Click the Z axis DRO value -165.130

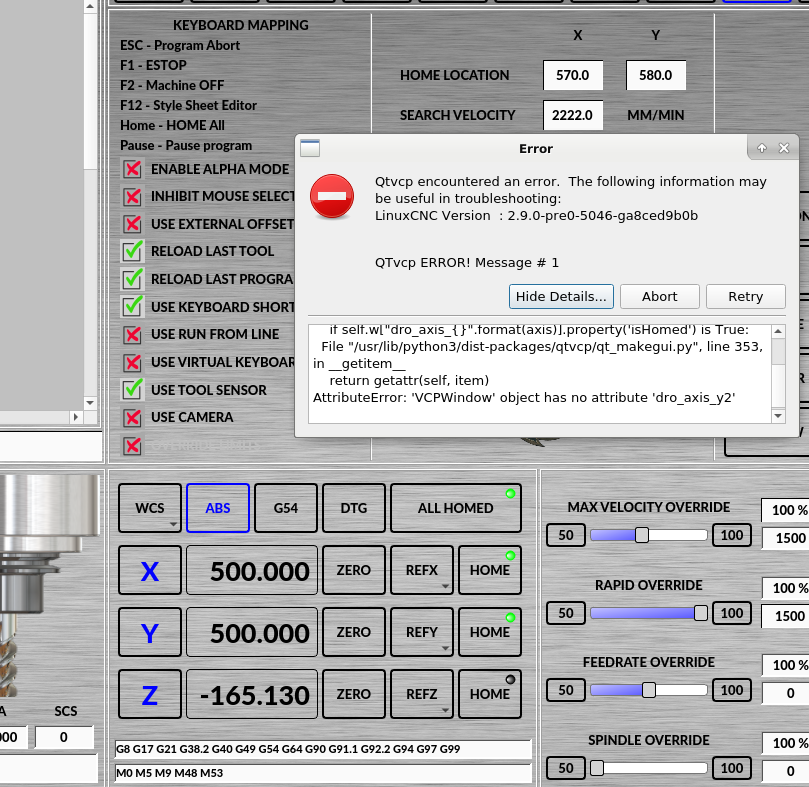[252, 694]
